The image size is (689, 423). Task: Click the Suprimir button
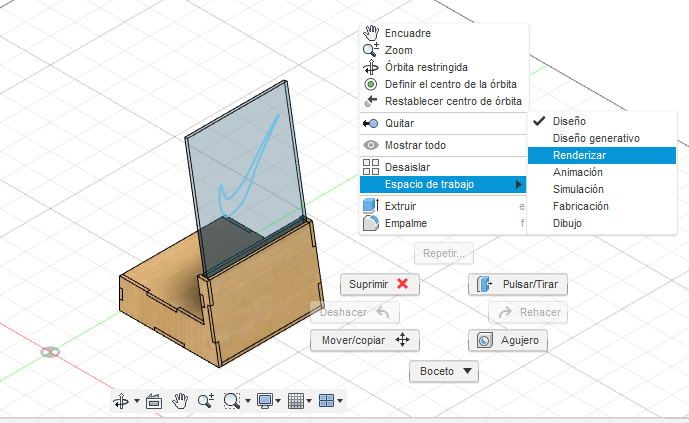(380, 284)
